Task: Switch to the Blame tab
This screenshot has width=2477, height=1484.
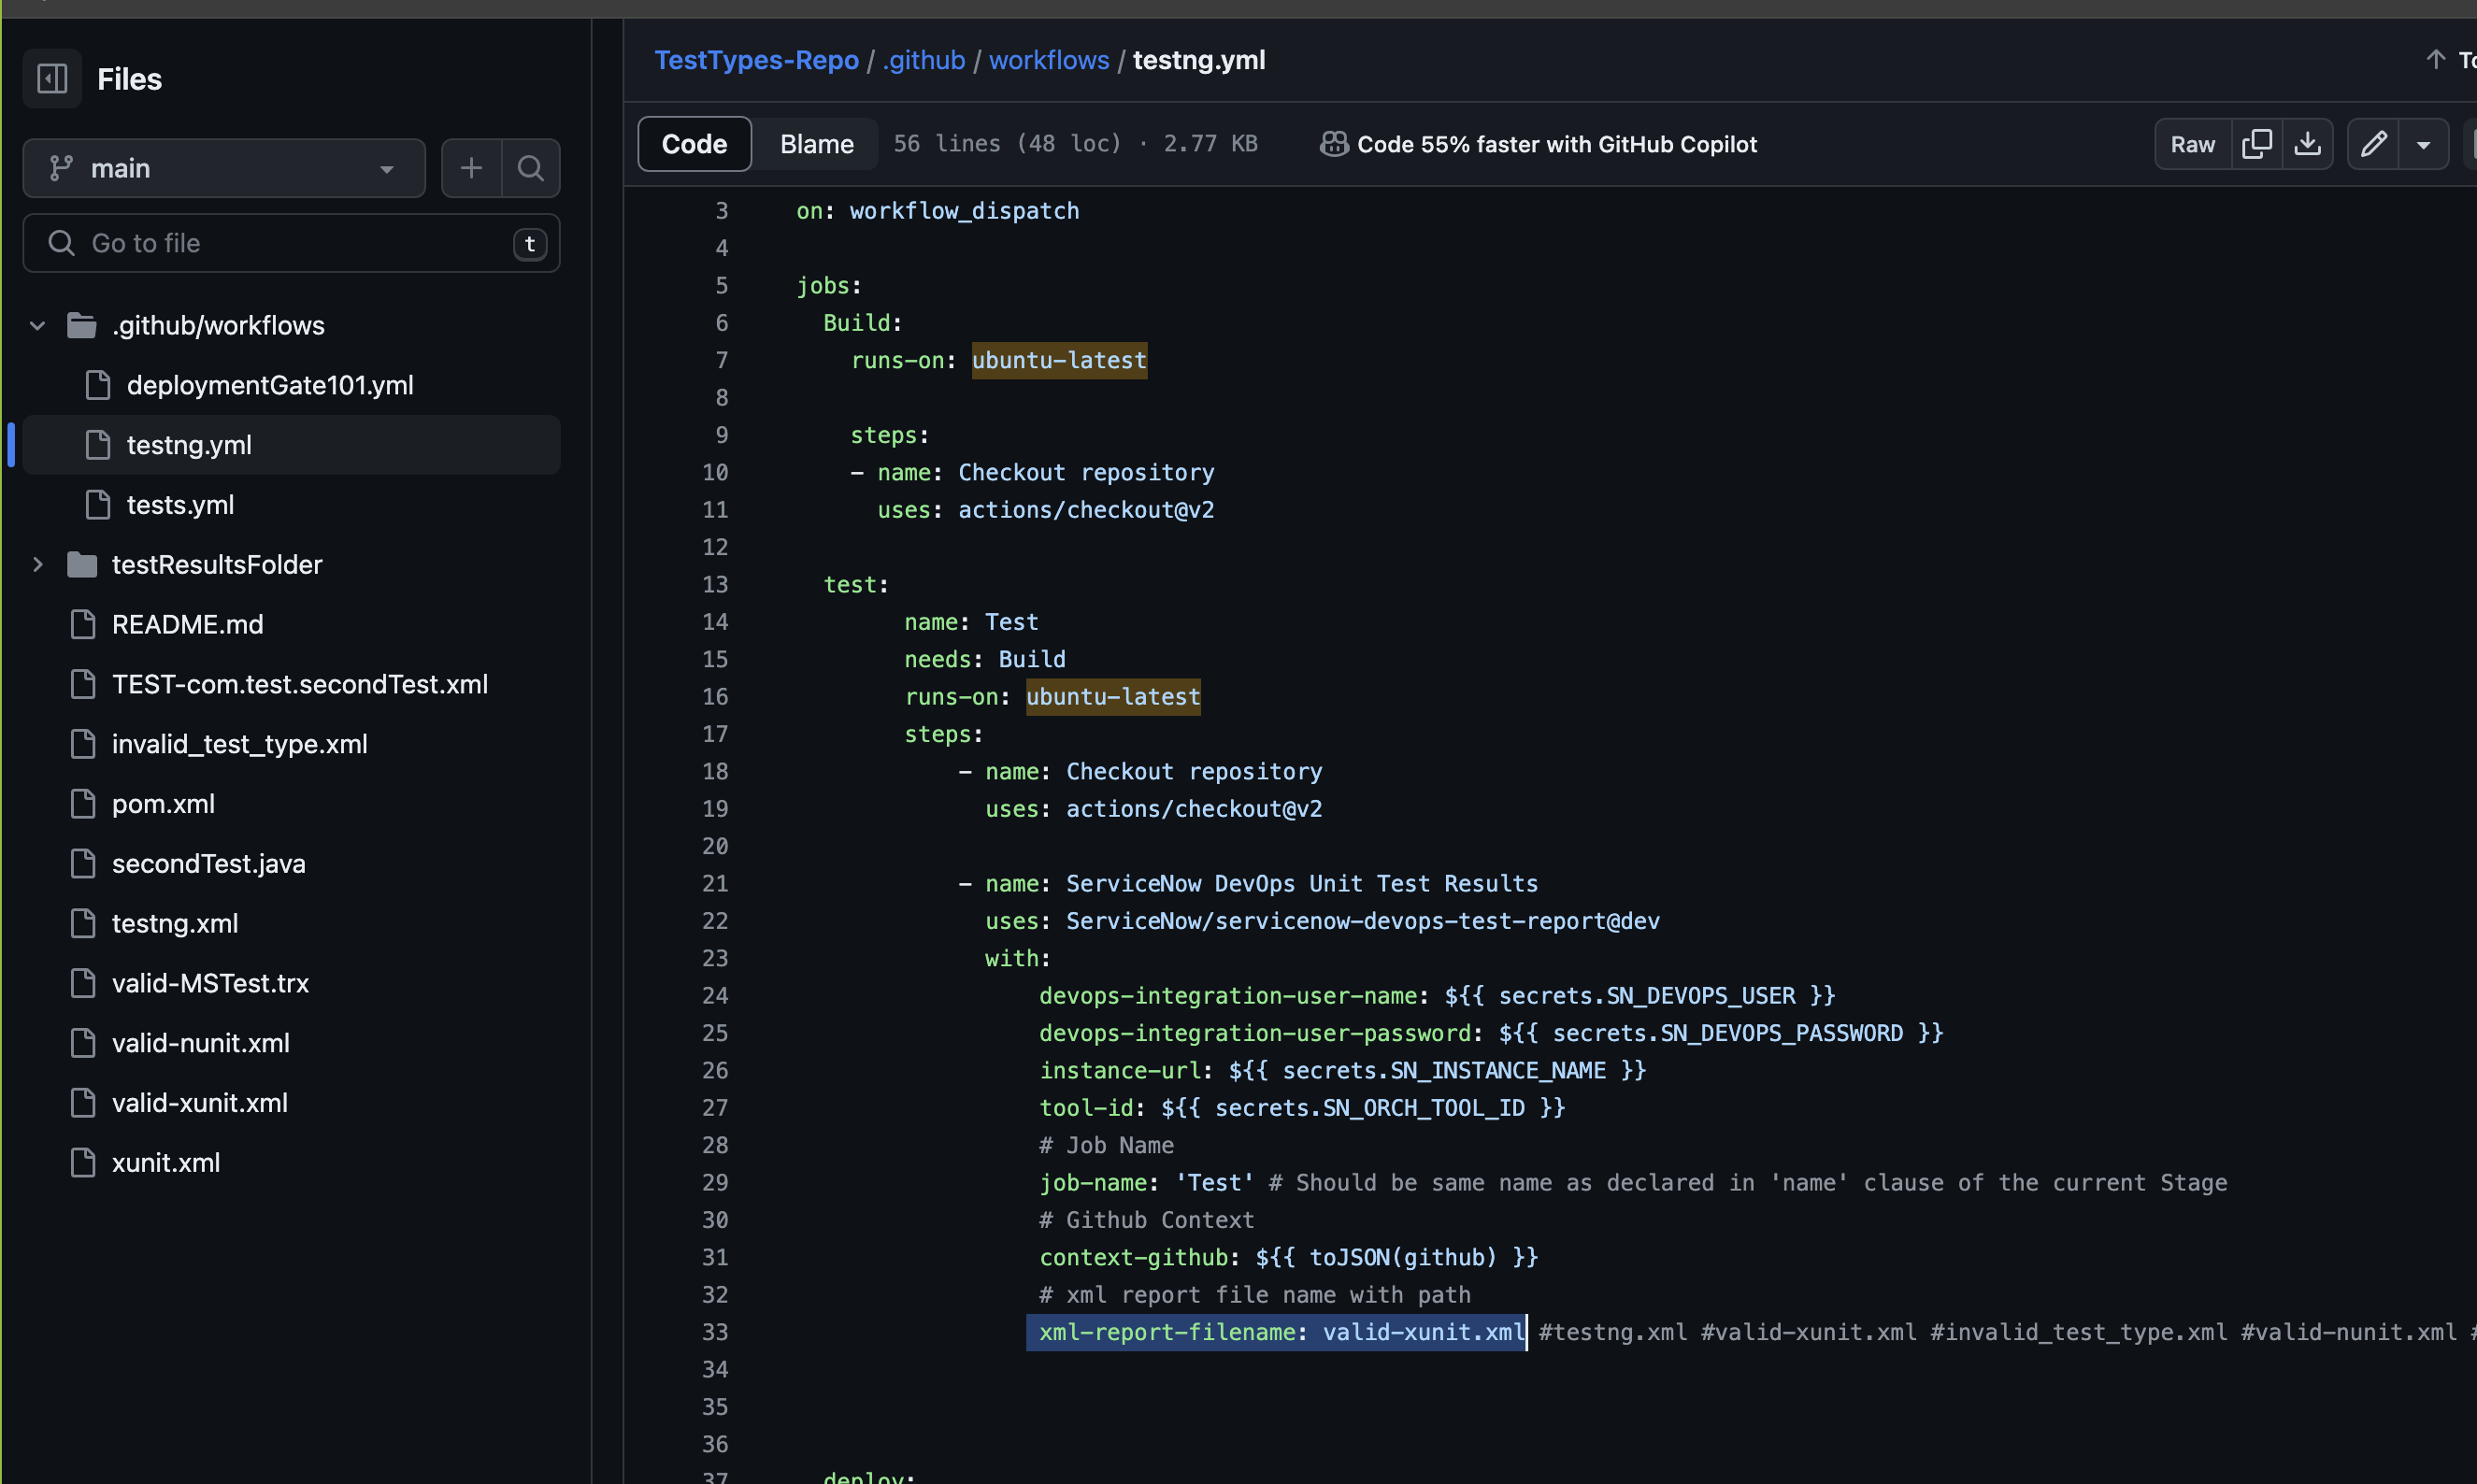Action: 816,144
